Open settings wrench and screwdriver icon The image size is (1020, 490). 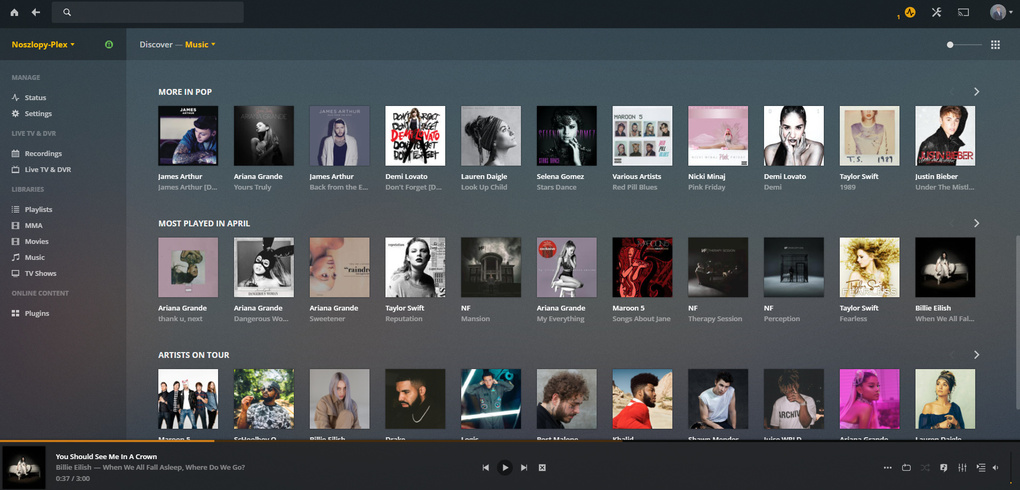tap(936, 12)
